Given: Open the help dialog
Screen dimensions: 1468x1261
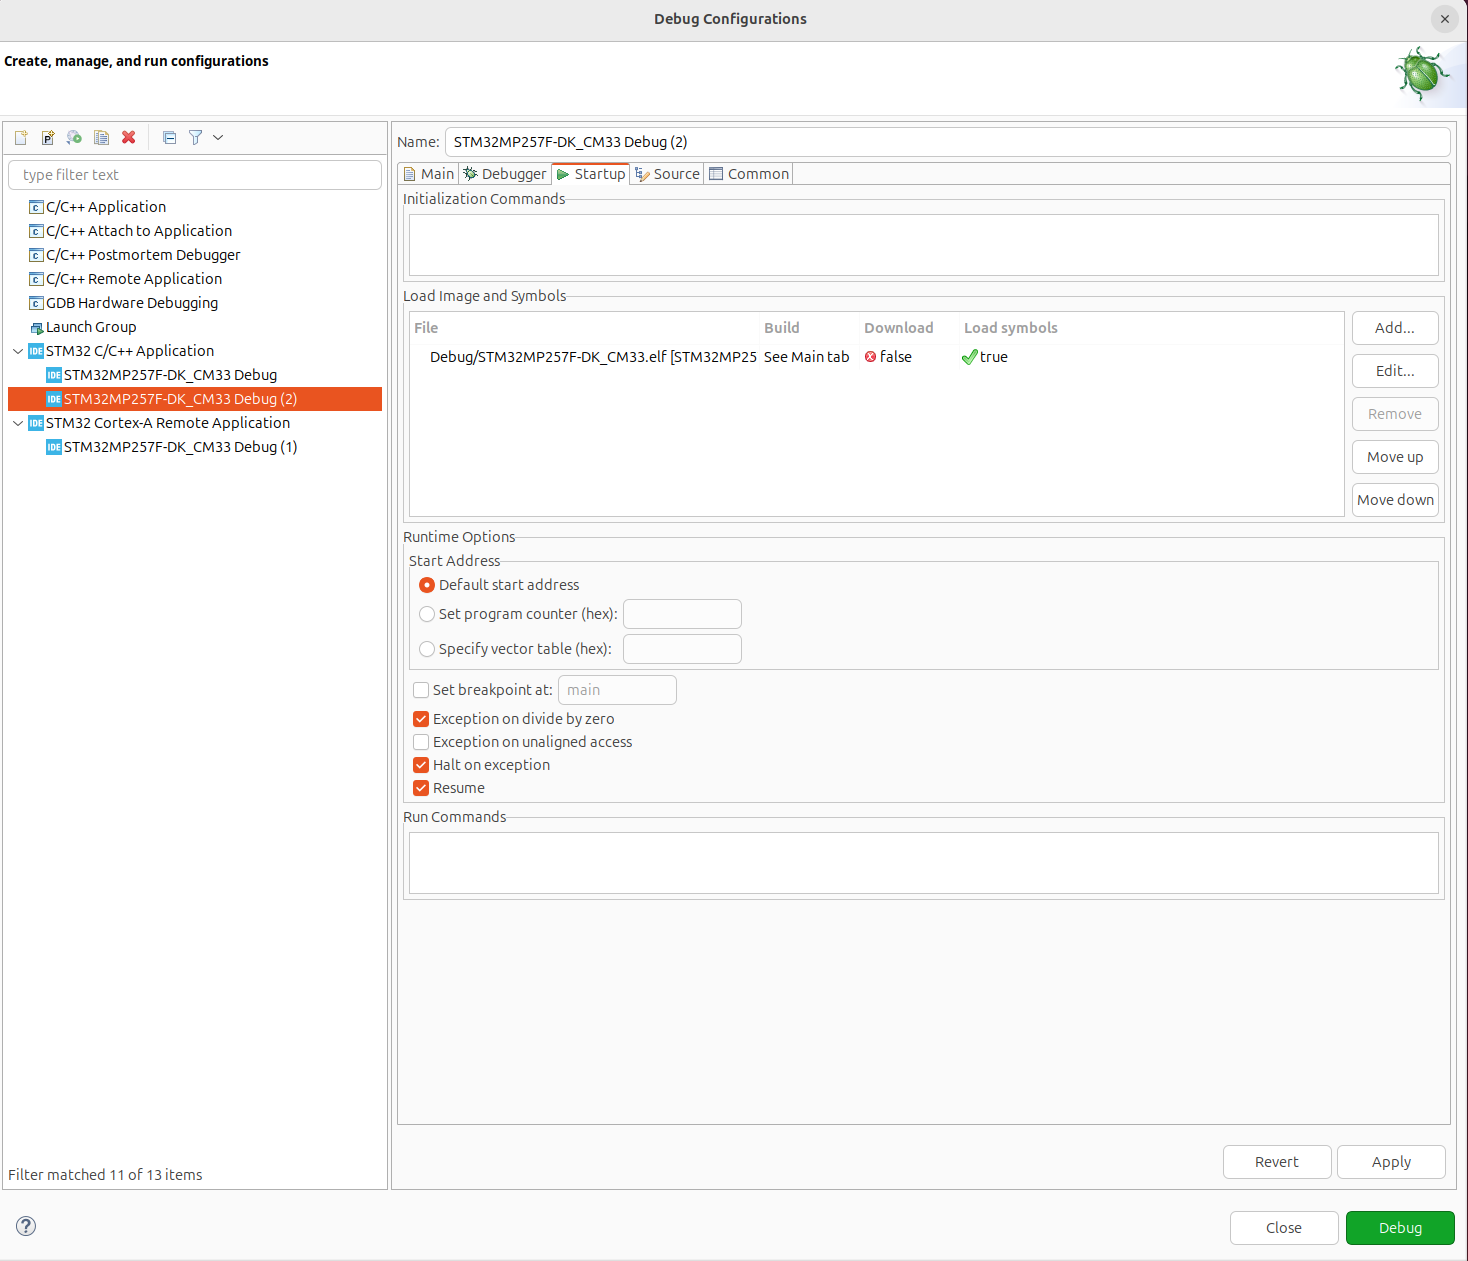Looking at the screenshot, I should coord(26,1226).
